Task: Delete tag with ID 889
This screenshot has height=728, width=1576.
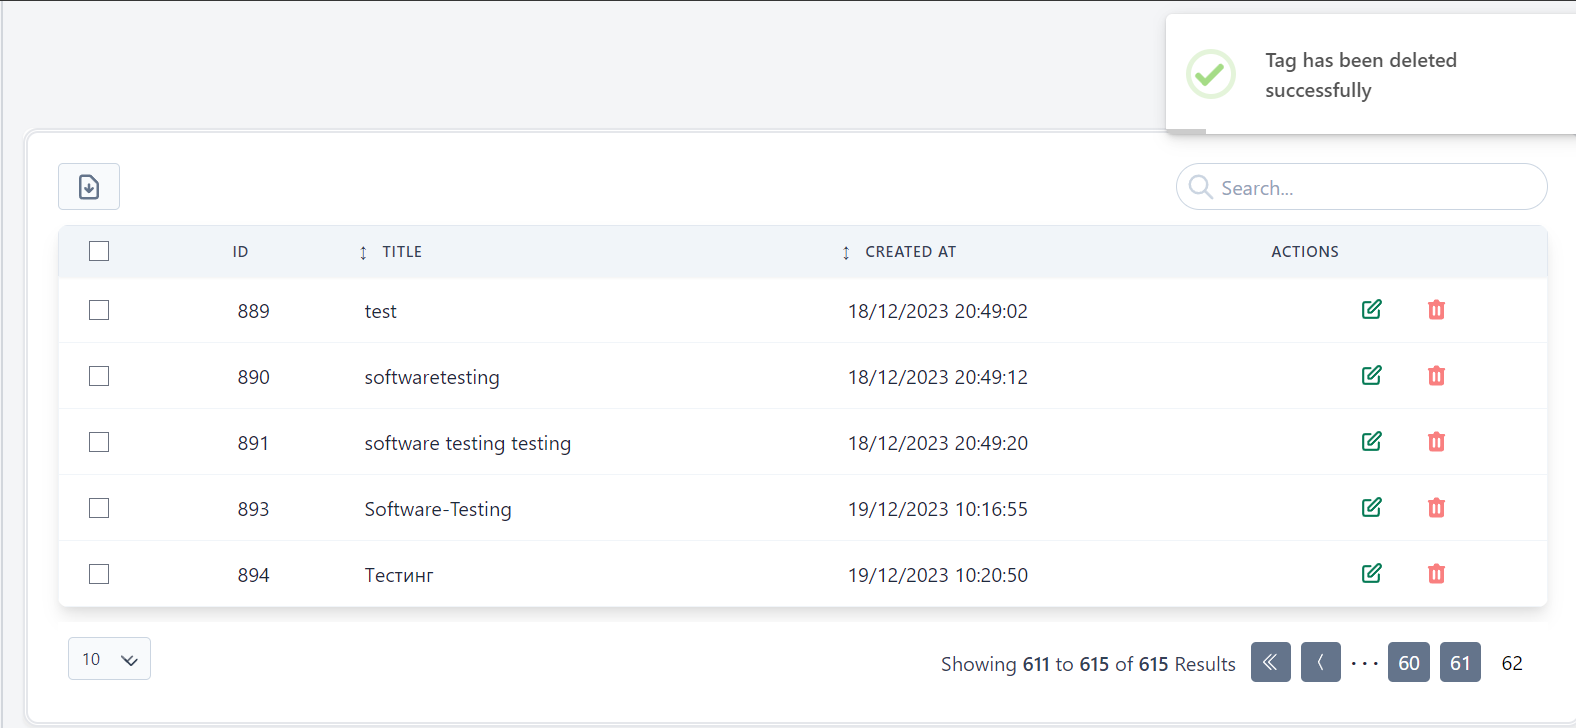Action: (x=1436, y=310)
